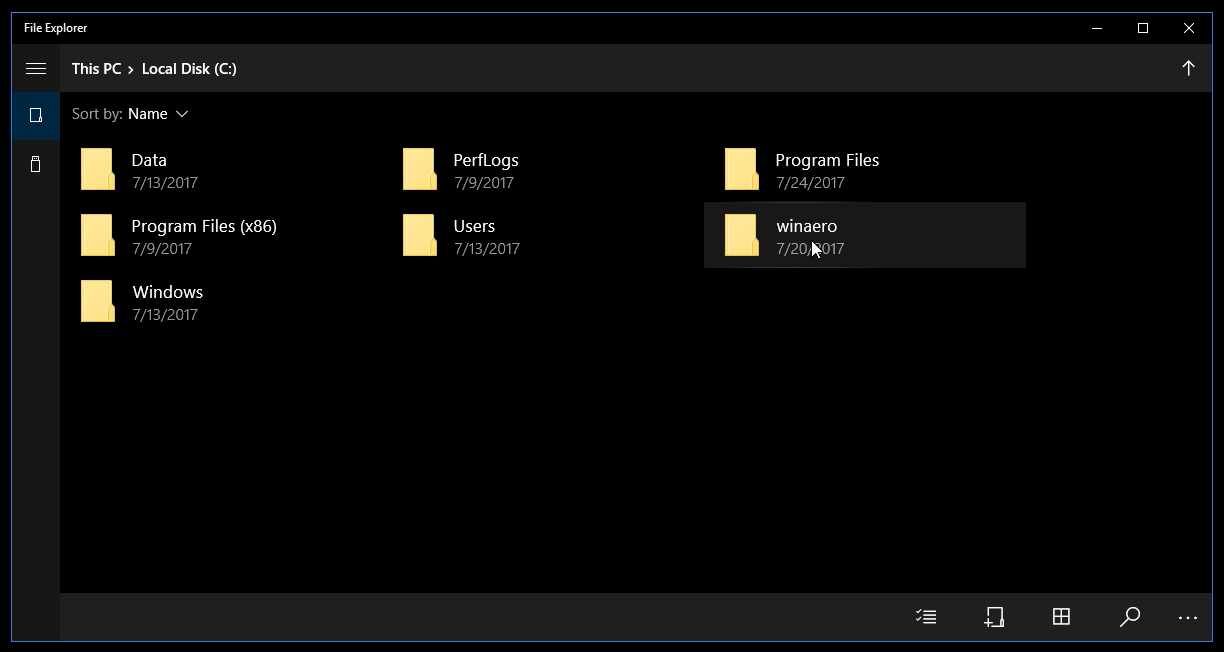This screenshot has width=1224, height=652.
Task: Click Local Disk (C:) in the breadcrumb
Action: click(189, 68)
